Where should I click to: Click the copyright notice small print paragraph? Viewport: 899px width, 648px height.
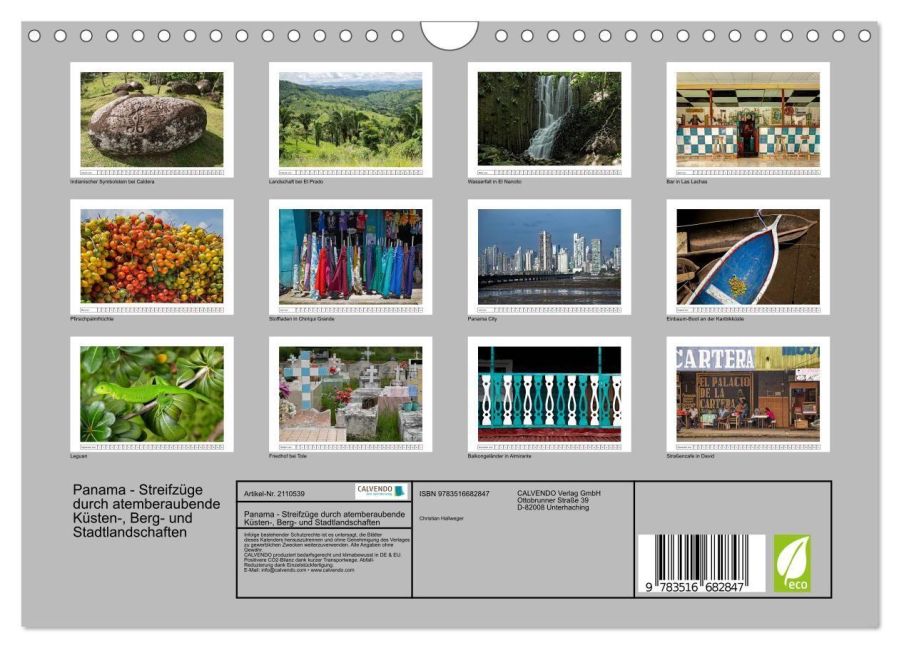pos(327,552)
